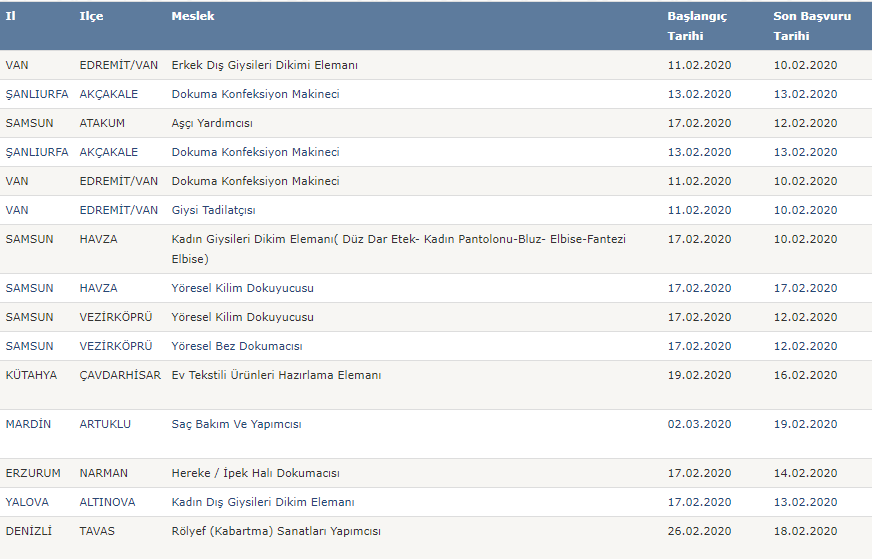The width and height of the screenshot is (872, 559).
Task: Open Kadın Giysileri Dikim Elemanı entry
Action: click(x=398, y=249)
